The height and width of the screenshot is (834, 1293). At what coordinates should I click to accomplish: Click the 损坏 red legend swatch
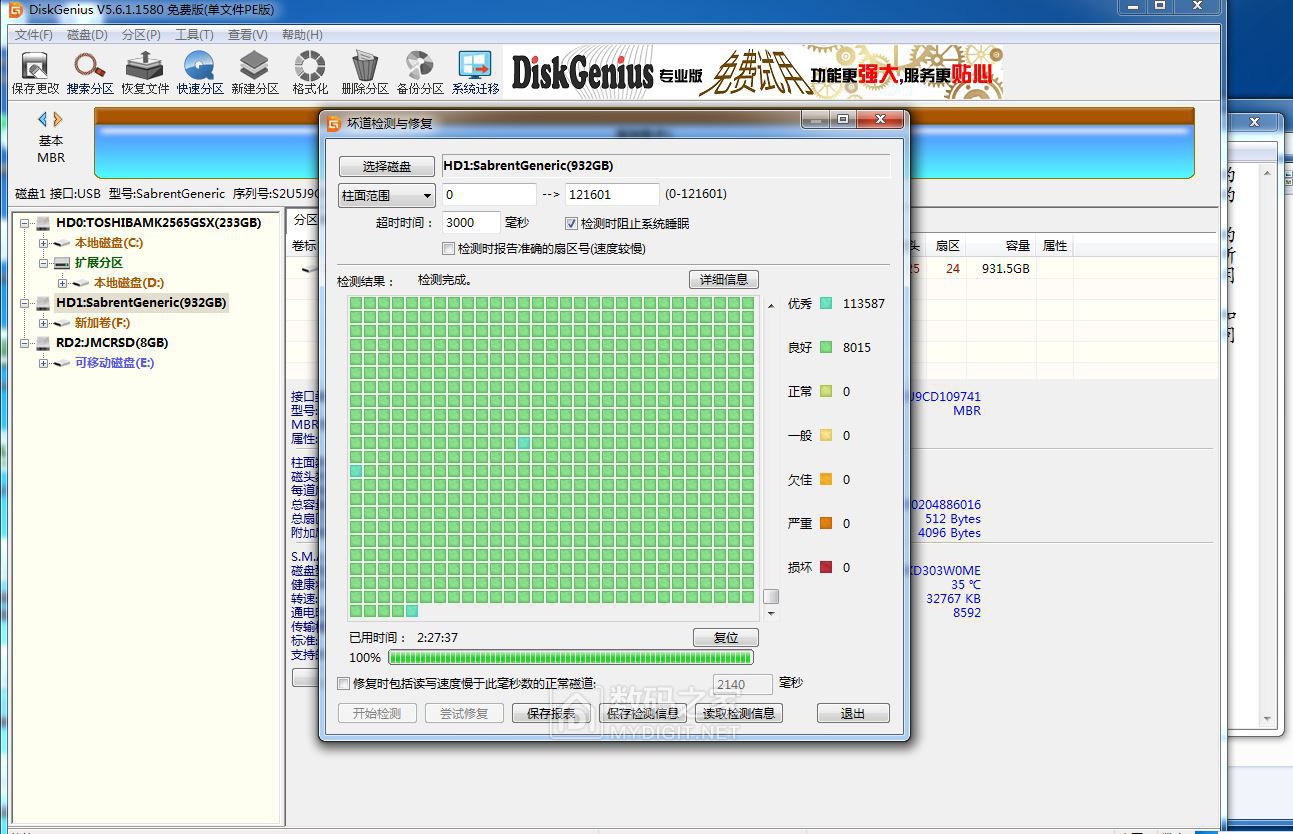[826, 567]
